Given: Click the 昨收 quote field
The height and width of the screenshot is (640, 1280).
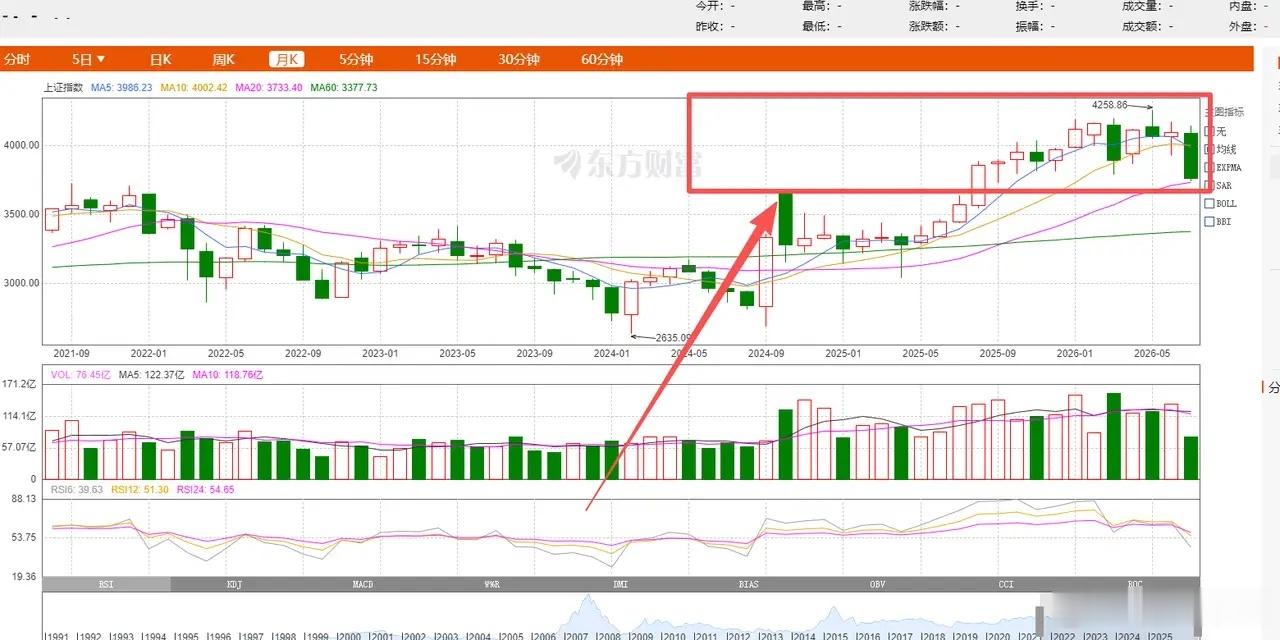Looking at the screenshot, I should (x=716, y=26).
